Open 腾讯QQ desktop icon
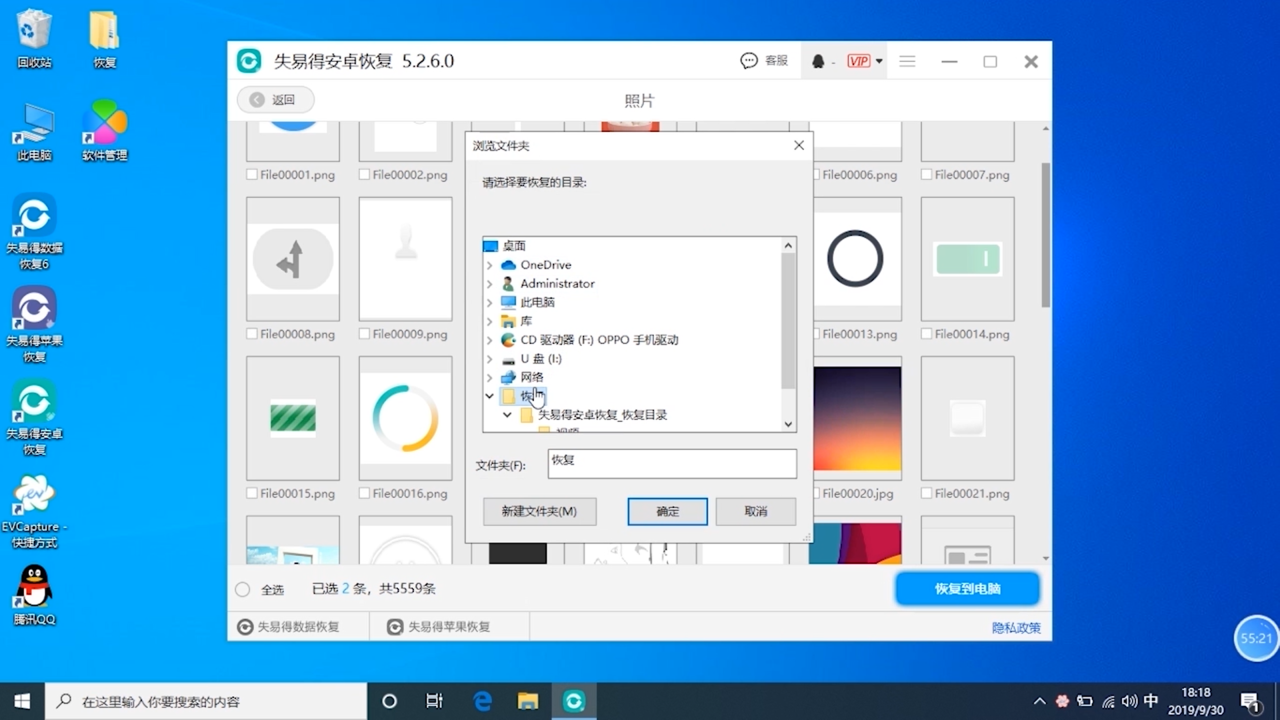 click(x=34, y=596)
